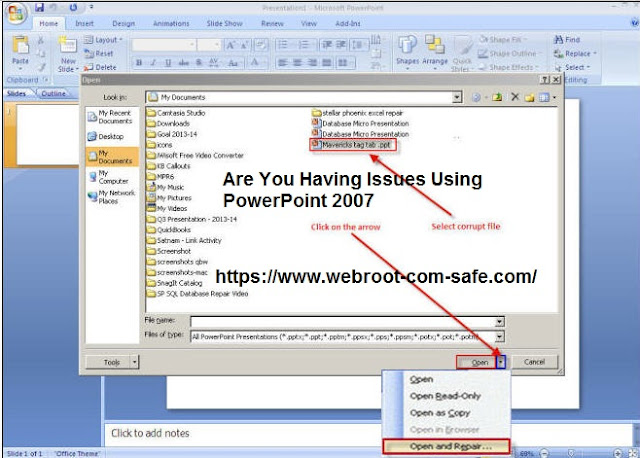Click the Bullets list icon
This screenshot has height=458, width=640.
point(282,44)
